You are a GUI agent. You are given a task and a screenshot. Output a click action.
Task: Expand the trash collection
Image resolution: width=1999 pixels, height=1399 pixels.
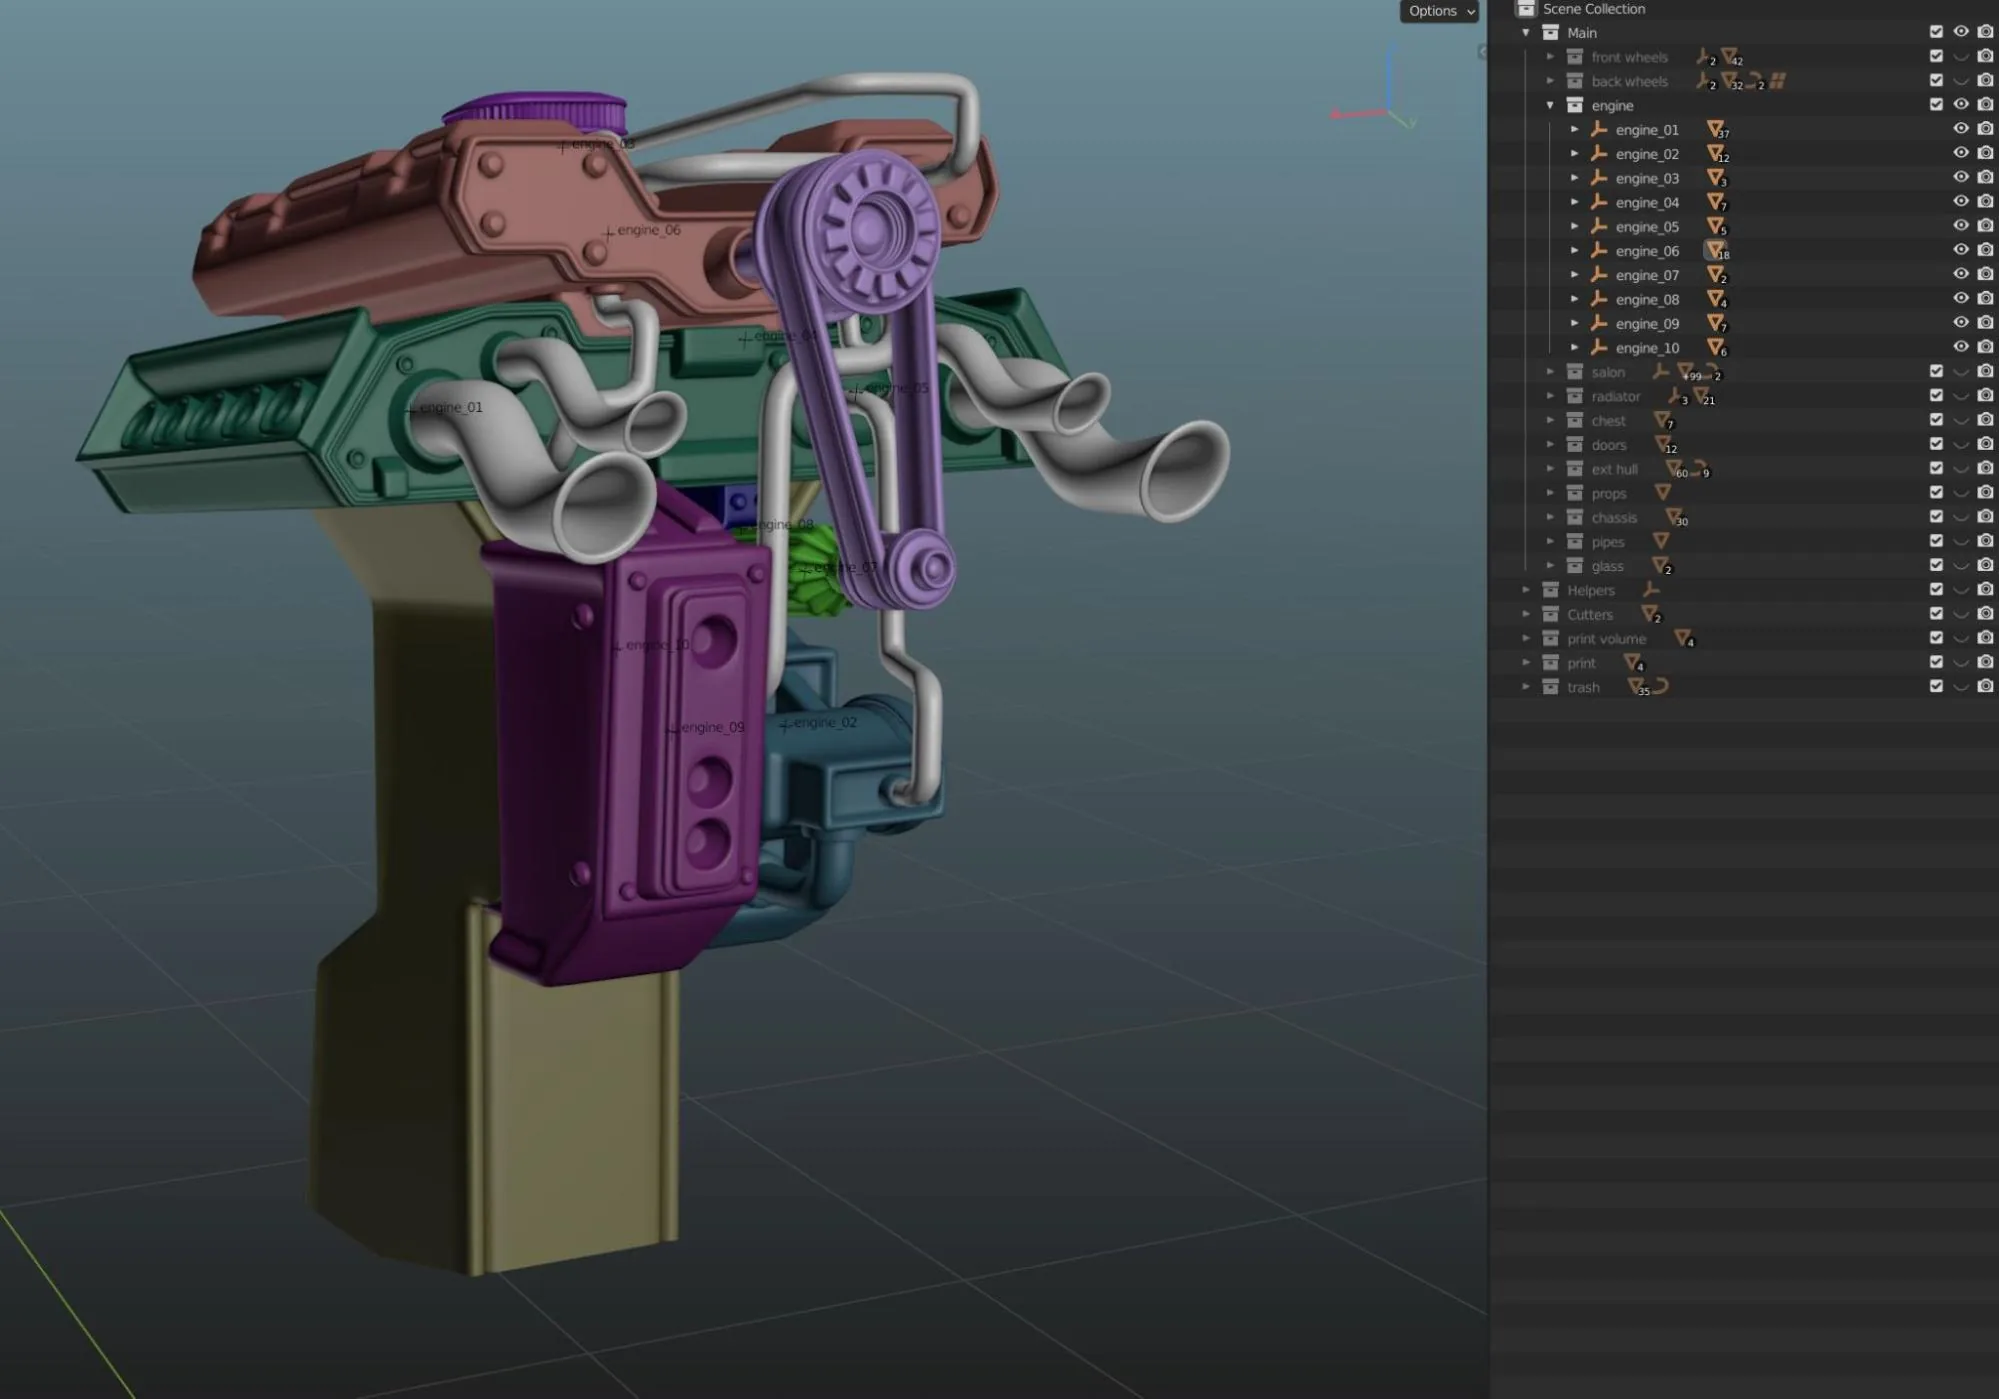click(x=1526, y=687)
